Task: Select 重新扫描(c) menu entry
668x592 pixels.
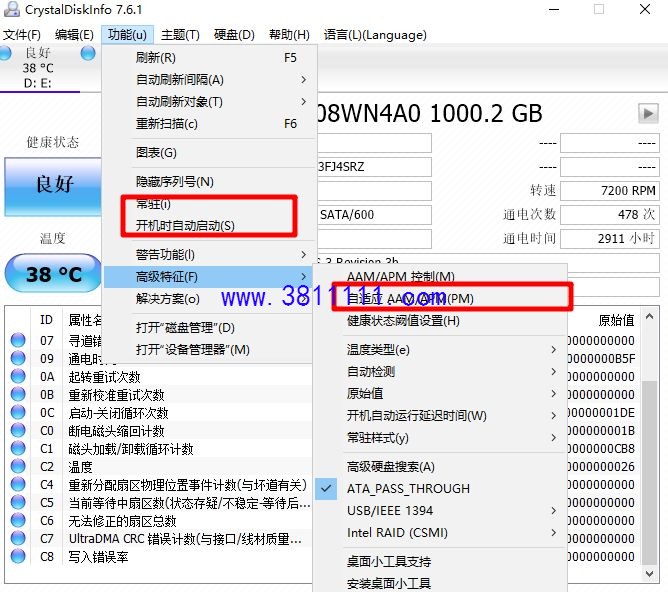Action: (210, 124)
